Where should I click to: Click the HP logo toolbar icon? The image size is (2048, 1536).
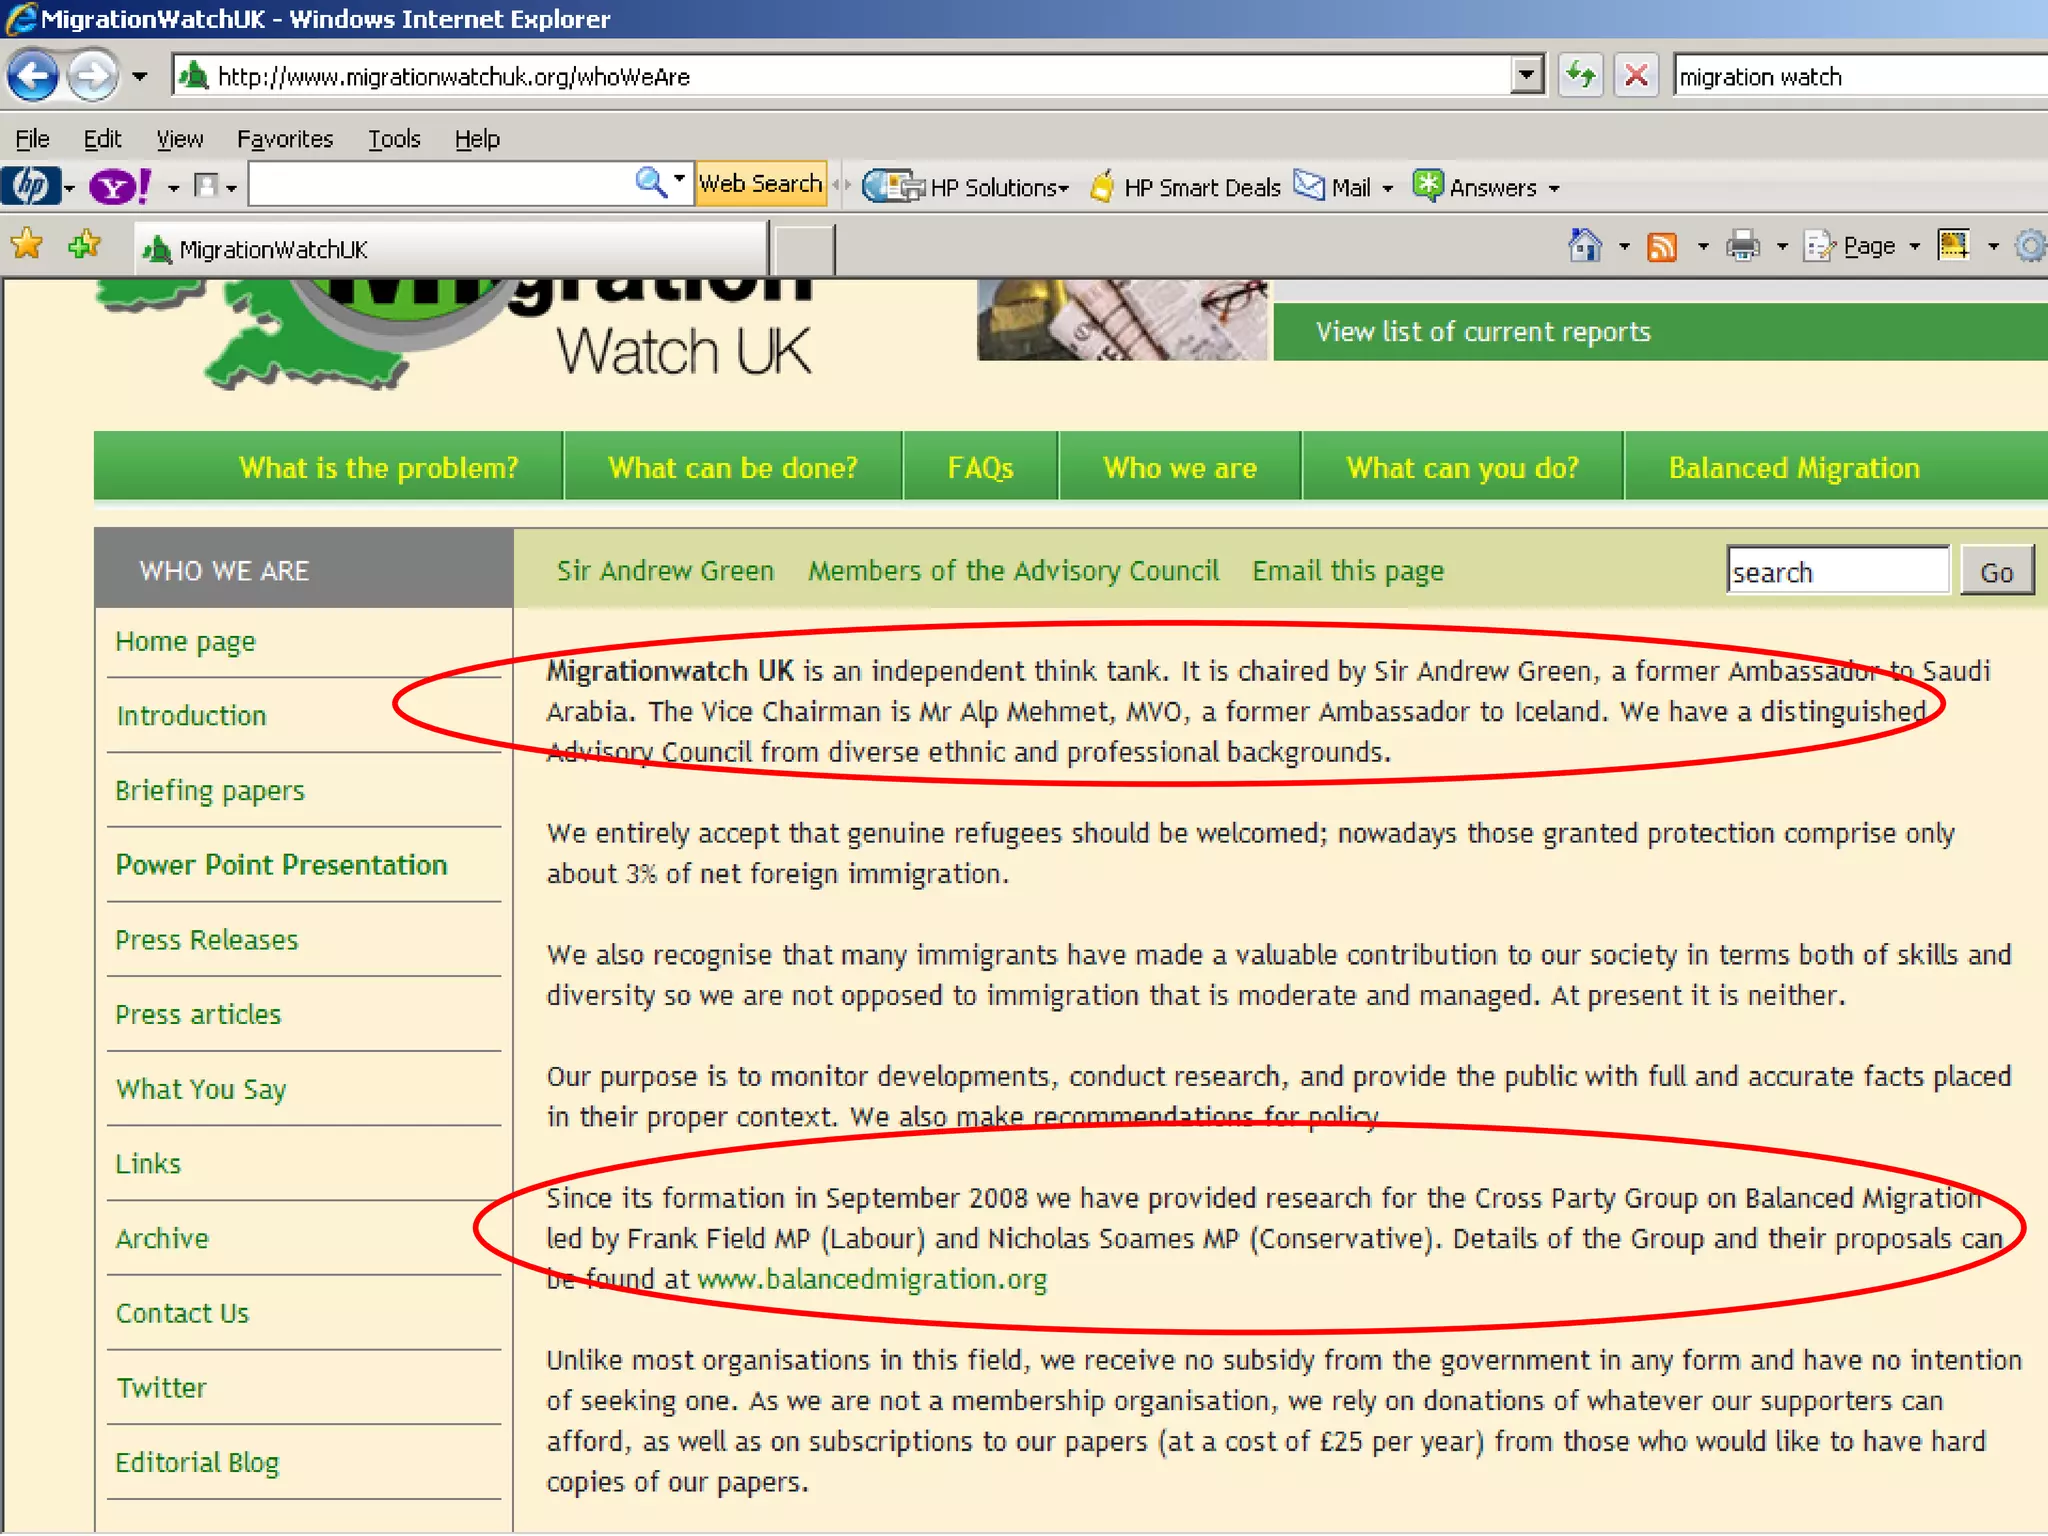[30, 187]
